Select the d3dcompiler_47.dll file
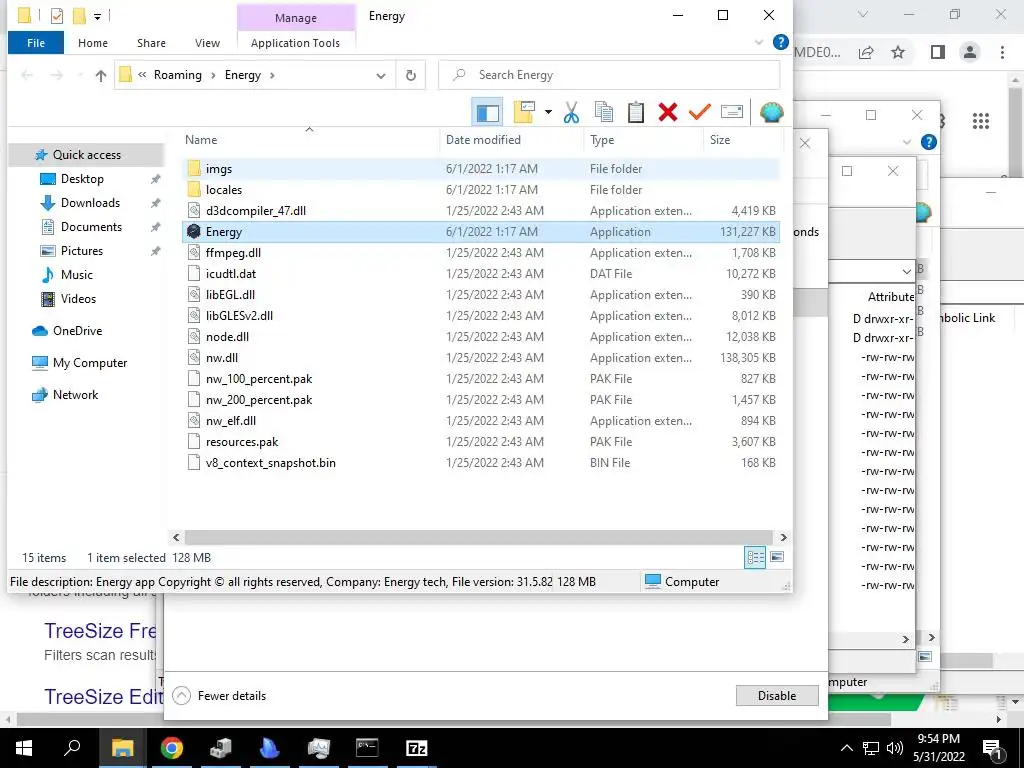 pyautogui.click(x=481, y=211)
